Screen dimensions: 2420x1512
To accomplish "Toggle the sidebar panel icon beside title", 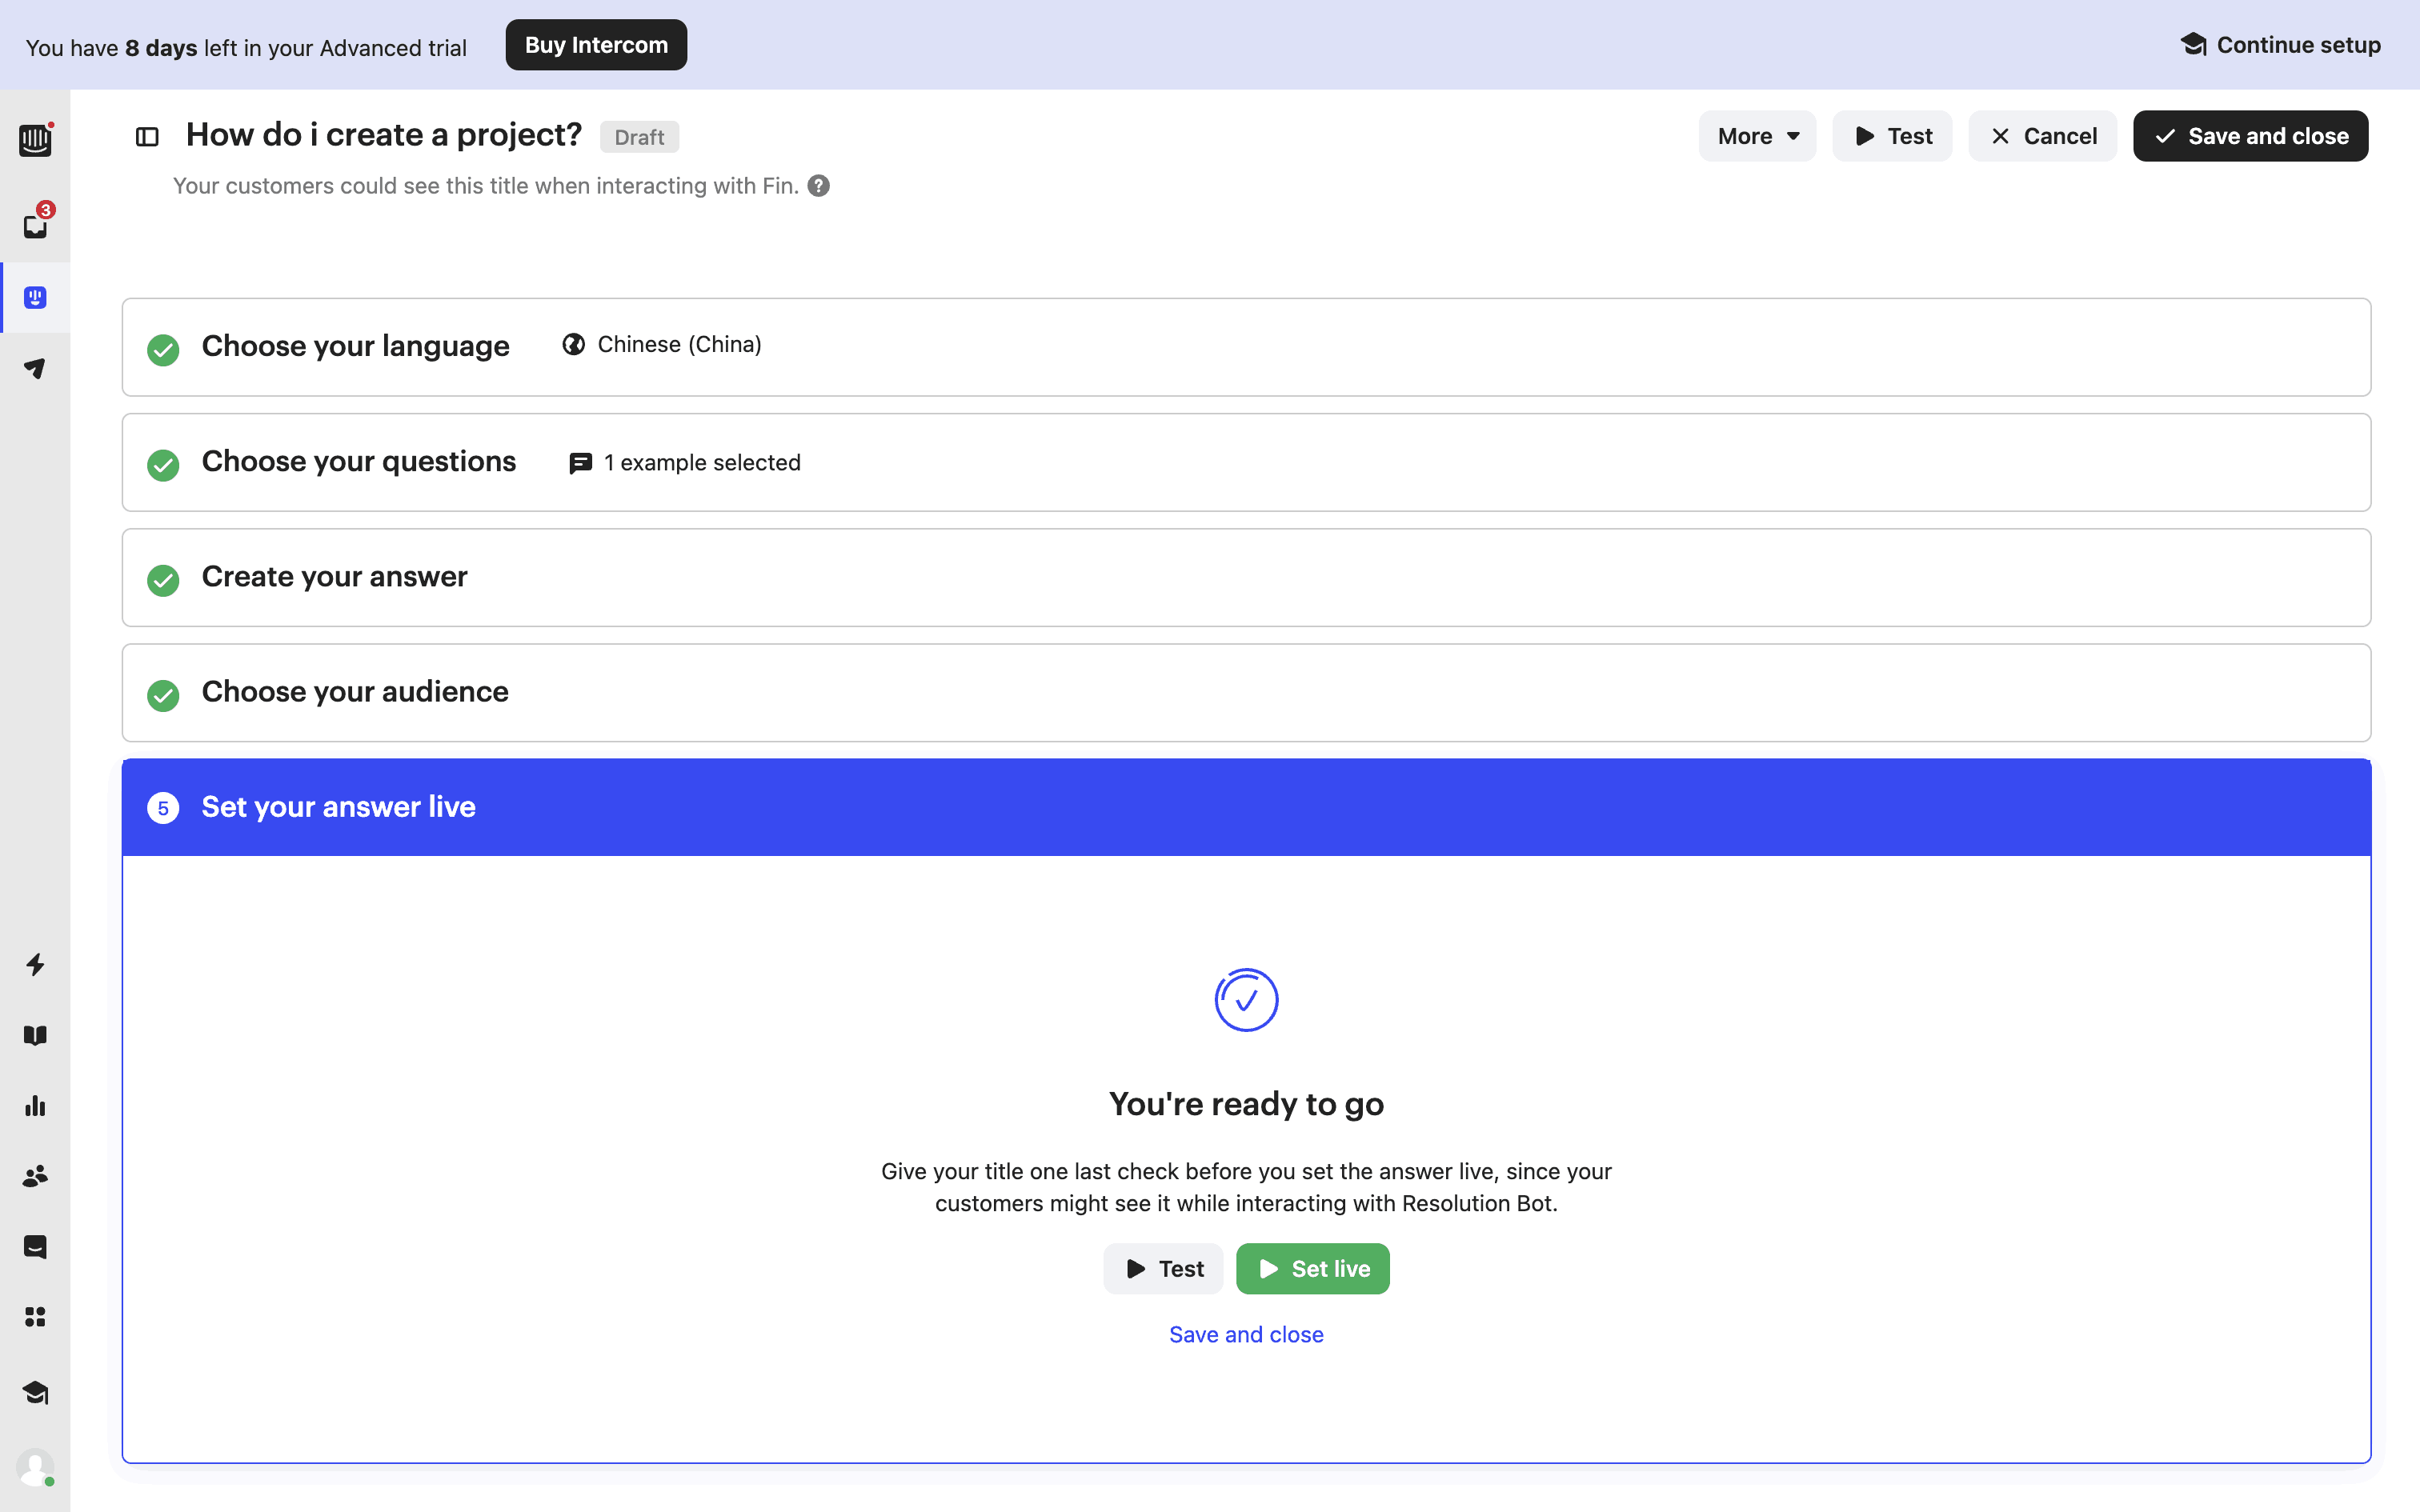I will (x=147, y=136).
